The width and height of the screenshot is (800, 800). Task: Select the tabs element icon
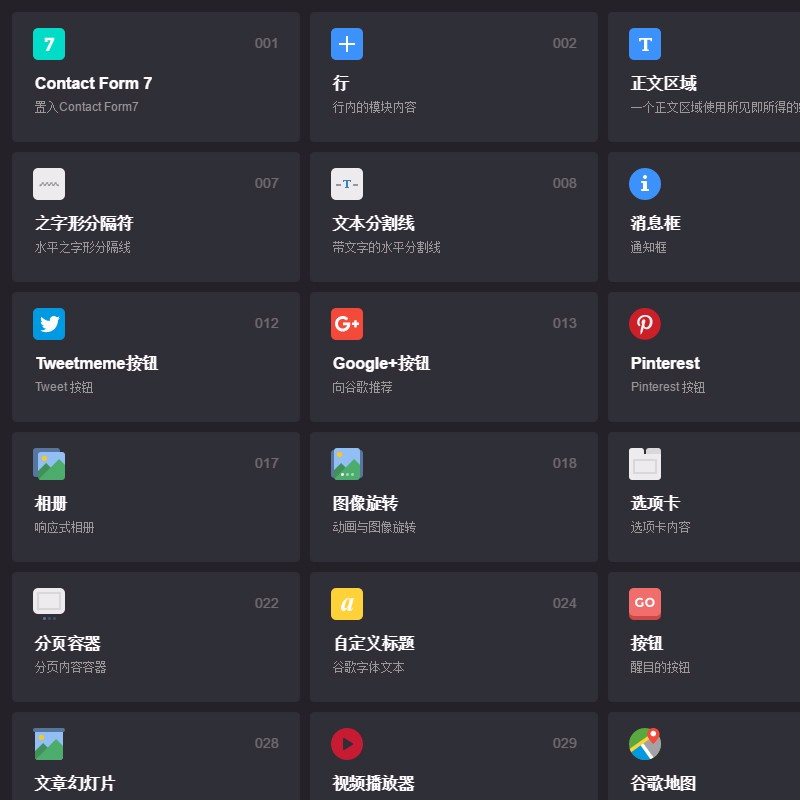tap(645, 464)
